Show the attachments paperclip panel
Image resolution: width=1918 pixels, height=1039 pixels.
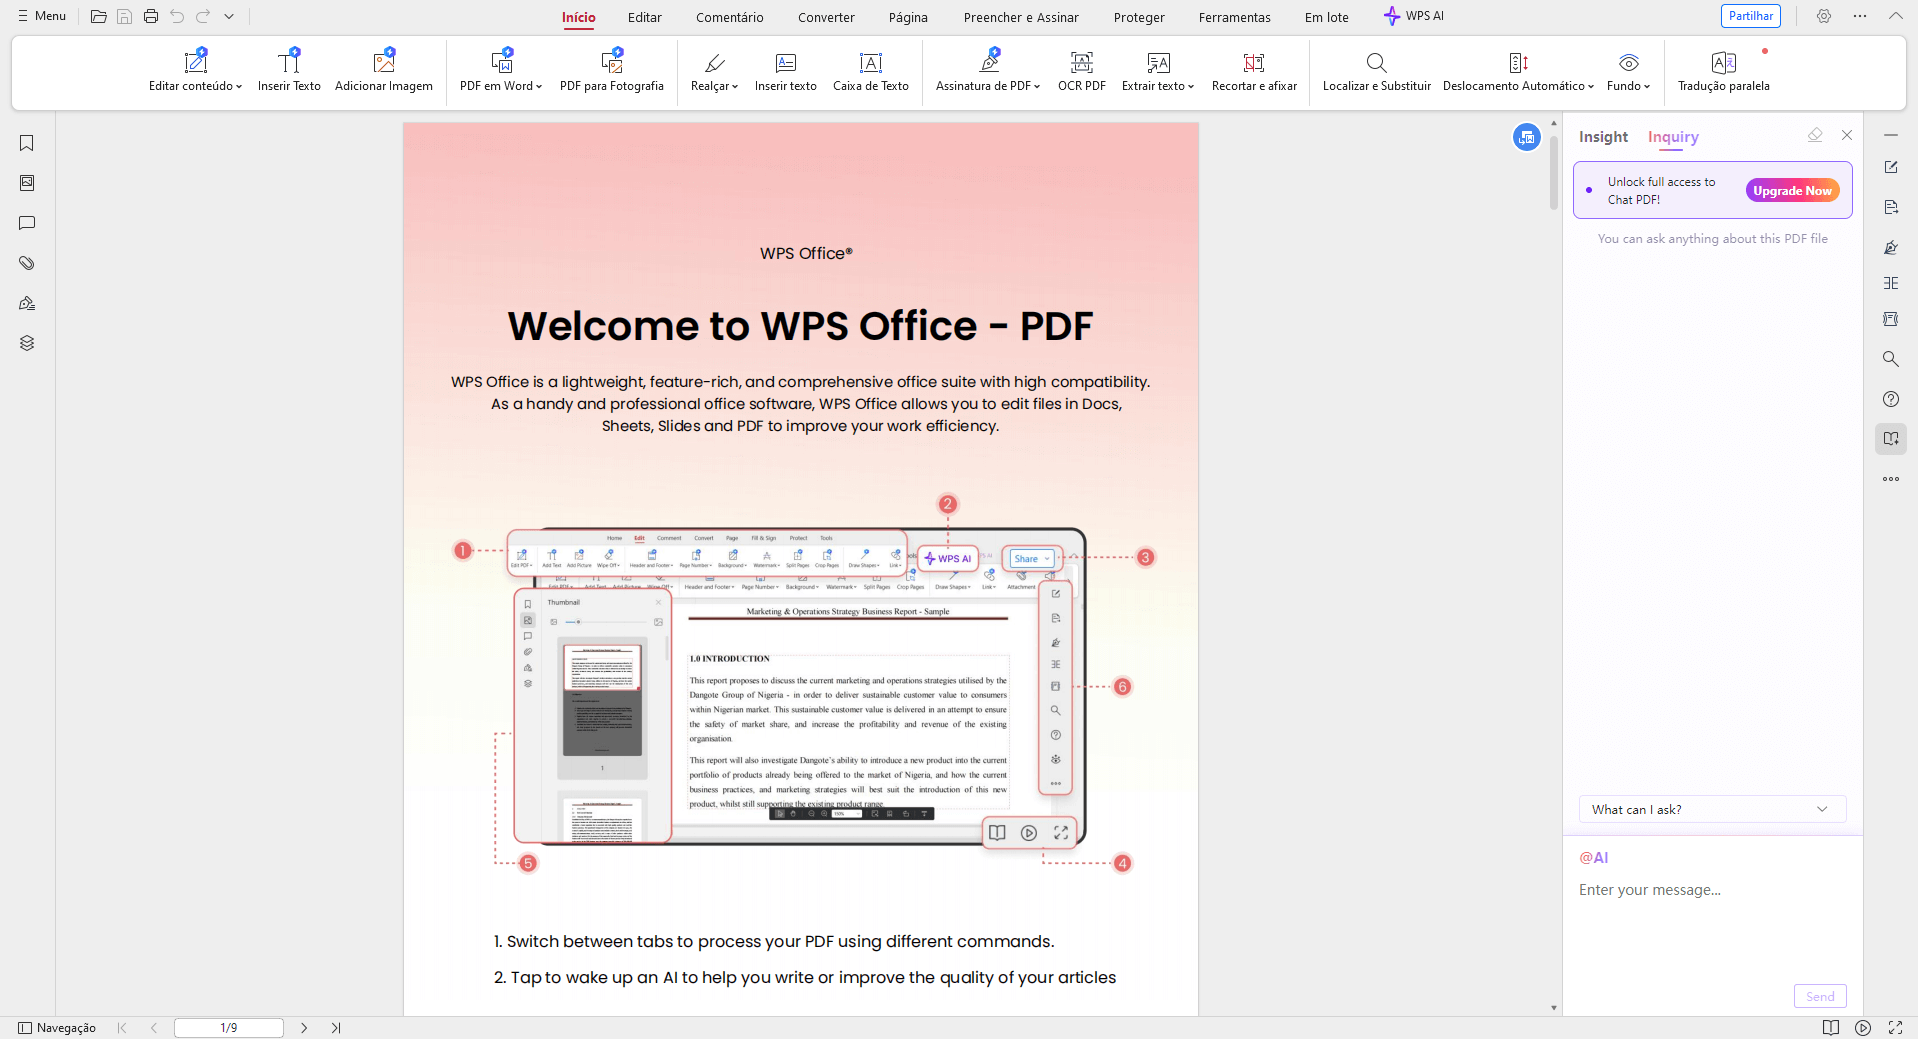click(x=27, y=263)
